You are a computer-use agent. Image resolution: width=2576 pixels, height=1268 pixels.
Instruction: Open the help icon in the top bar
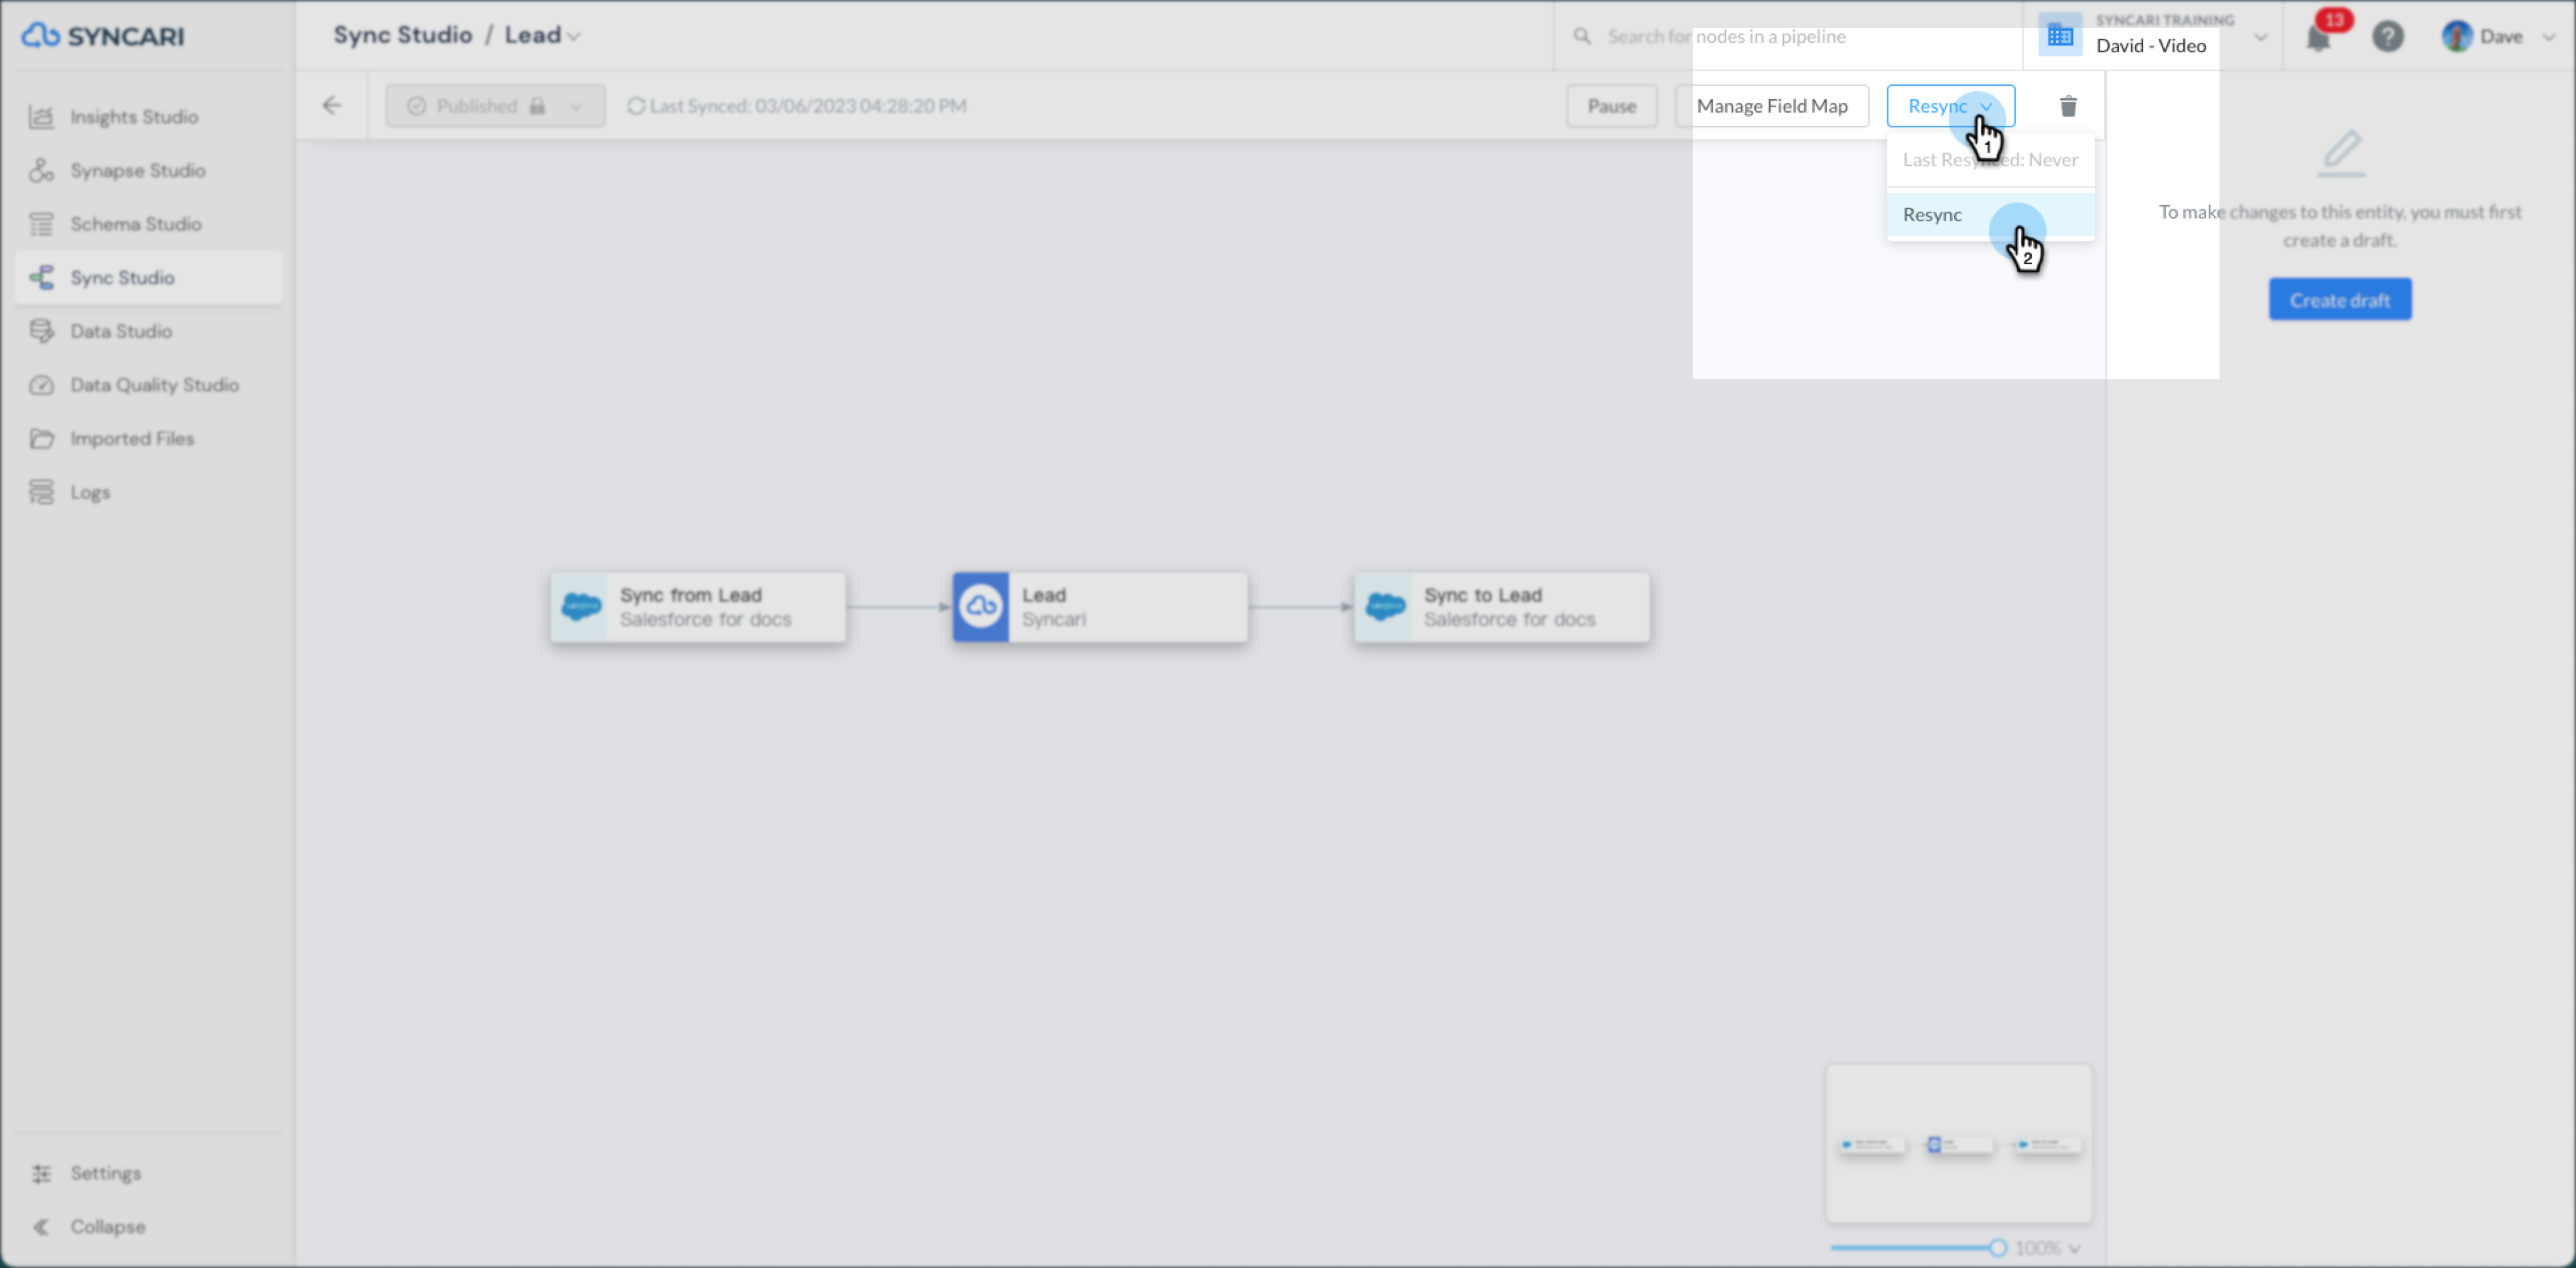(2389, 36)
